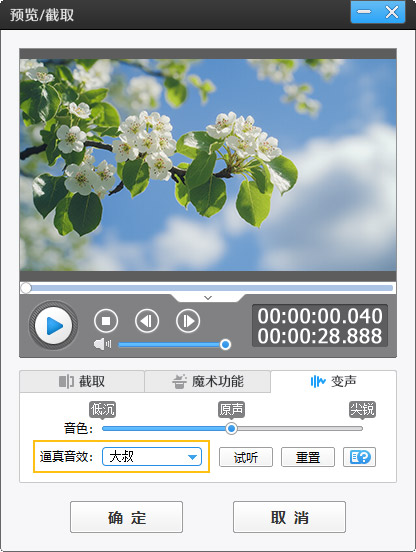Click the 试听 preview button
The image size is (416, 552).
[246, 457]
